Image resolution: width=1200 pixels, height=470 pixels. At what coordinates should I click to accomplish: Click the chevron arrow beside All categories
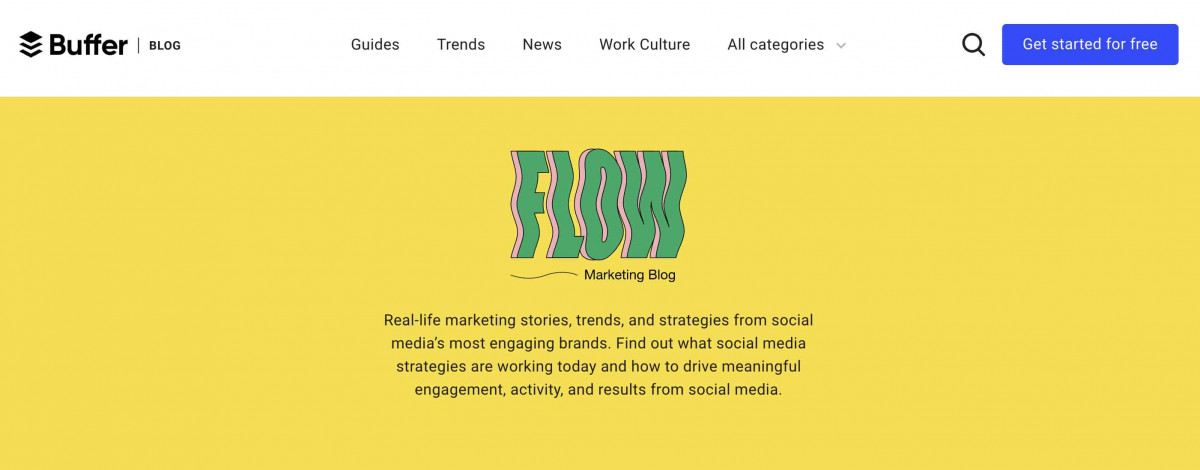(x=841, y=45)
